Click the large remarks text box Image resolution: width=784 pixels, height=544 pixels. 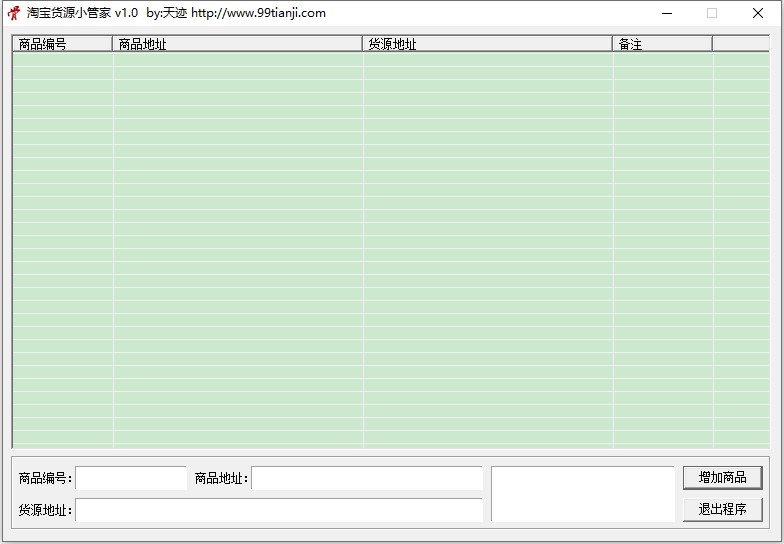click(583, 494)
